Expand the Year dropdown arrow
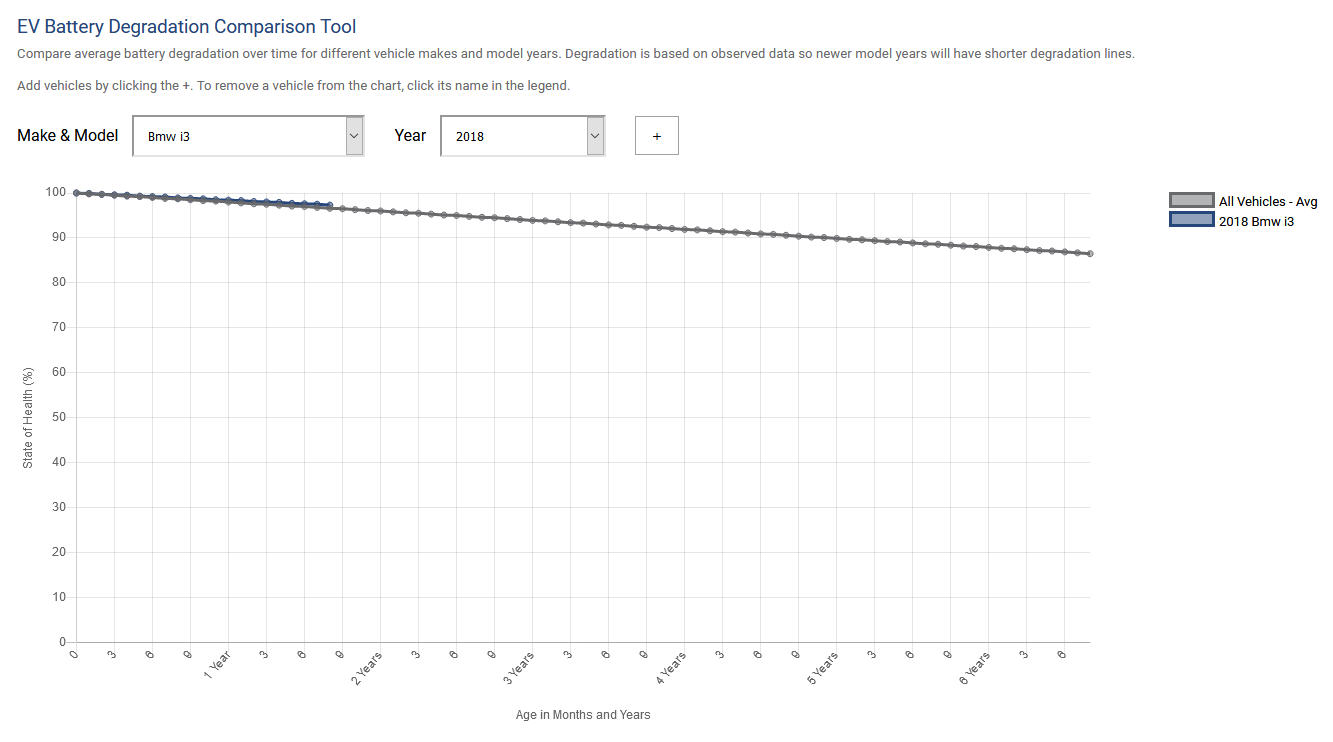 [595, 136]
